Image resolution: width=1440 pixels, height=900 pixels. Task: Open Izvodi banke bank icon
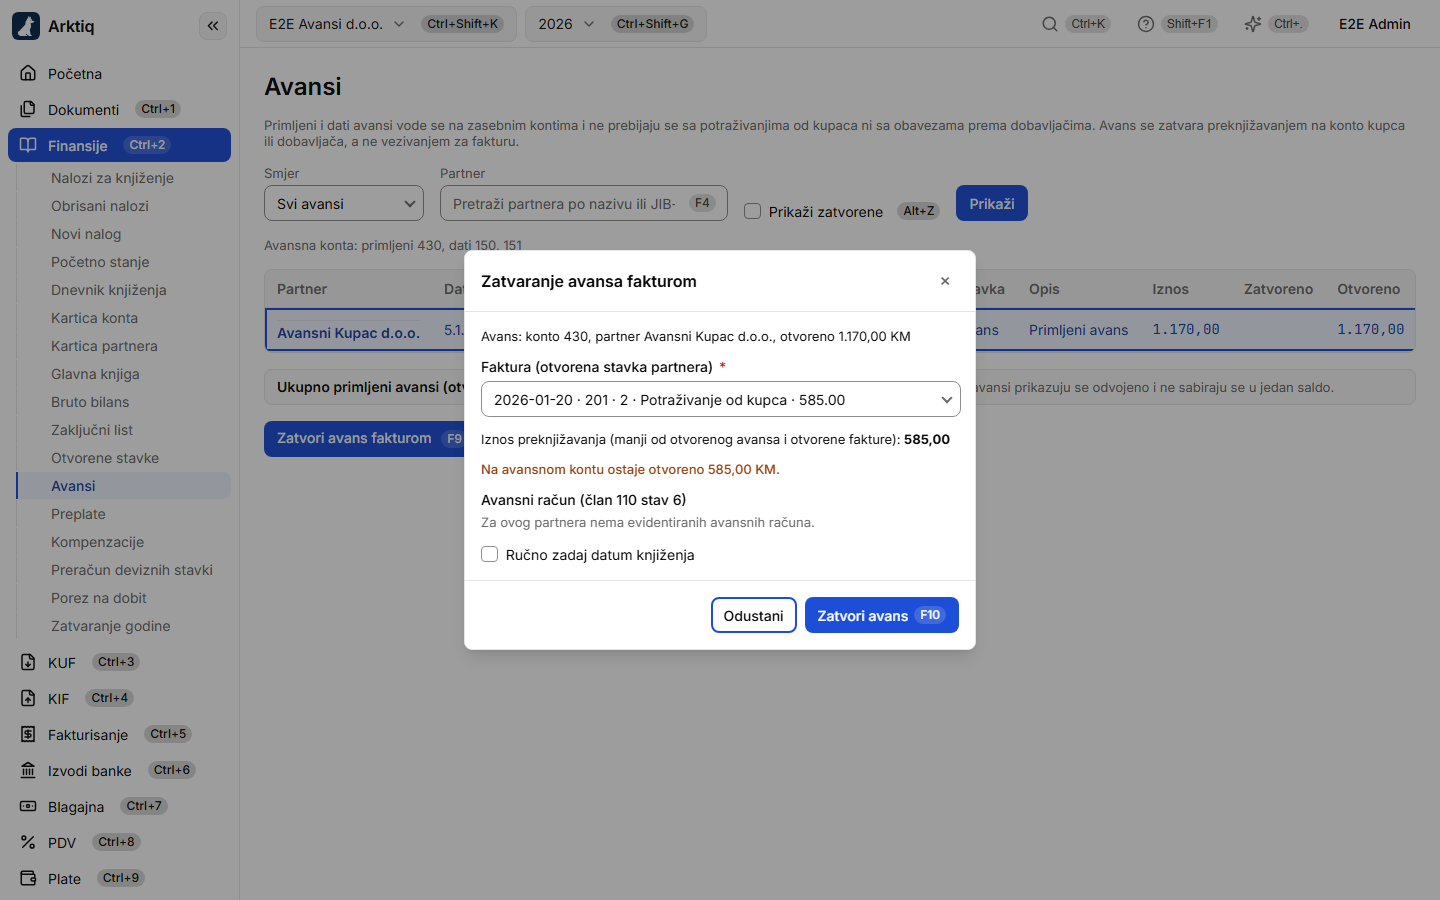28,770
